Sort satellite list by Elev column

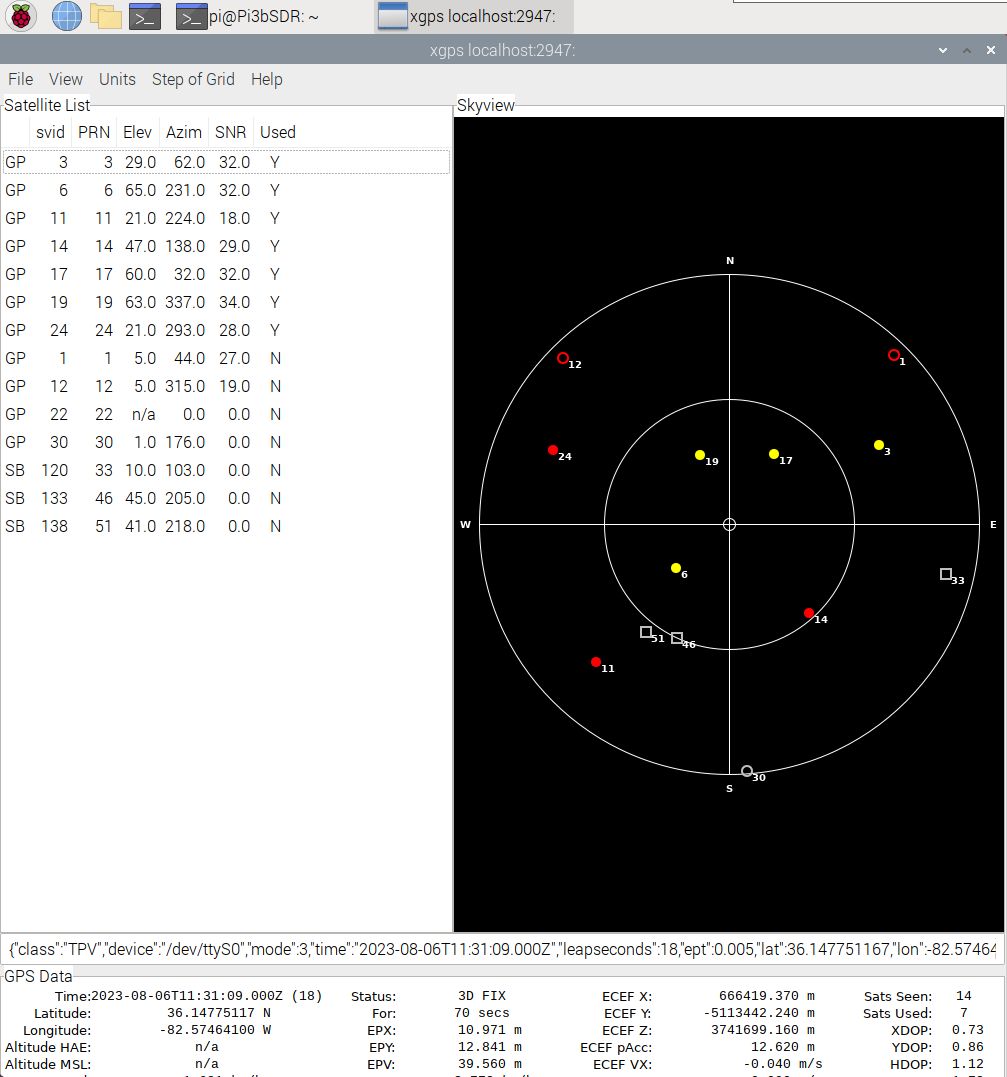[137, 133]
